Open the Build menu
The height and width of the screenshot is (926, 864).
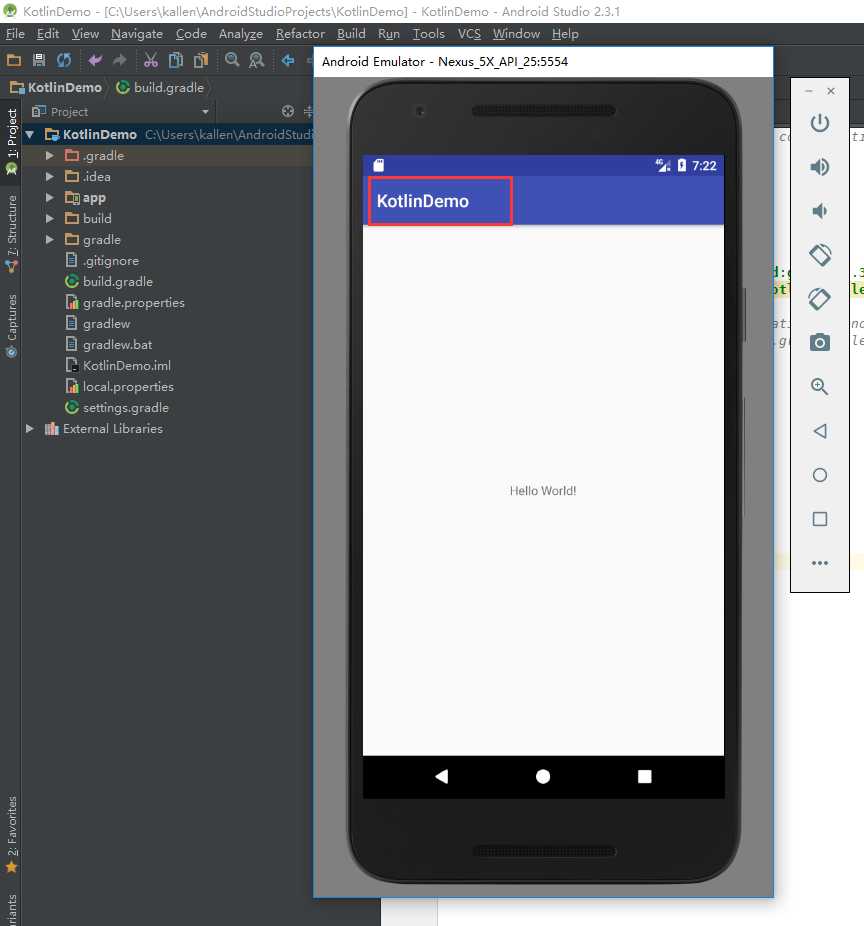(351, 34)
